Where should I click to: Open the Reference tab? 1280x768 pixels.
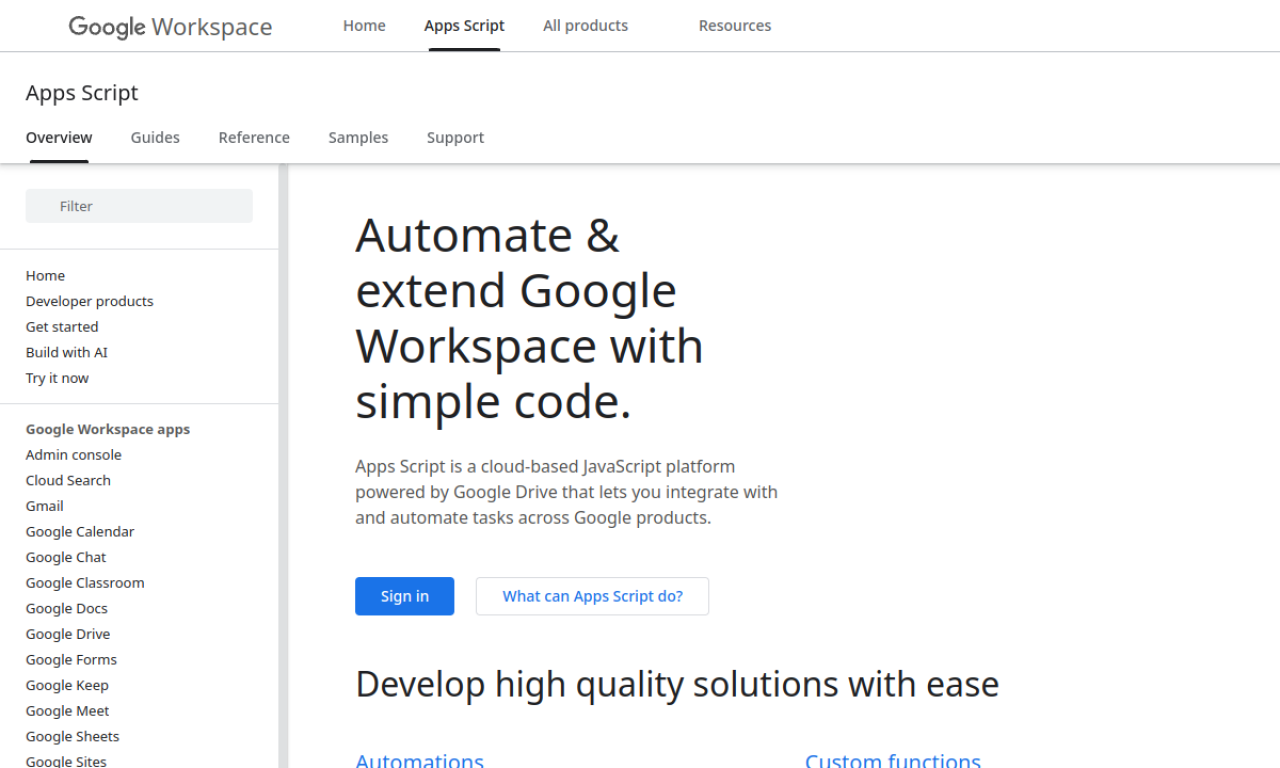(x=254, y=137)
